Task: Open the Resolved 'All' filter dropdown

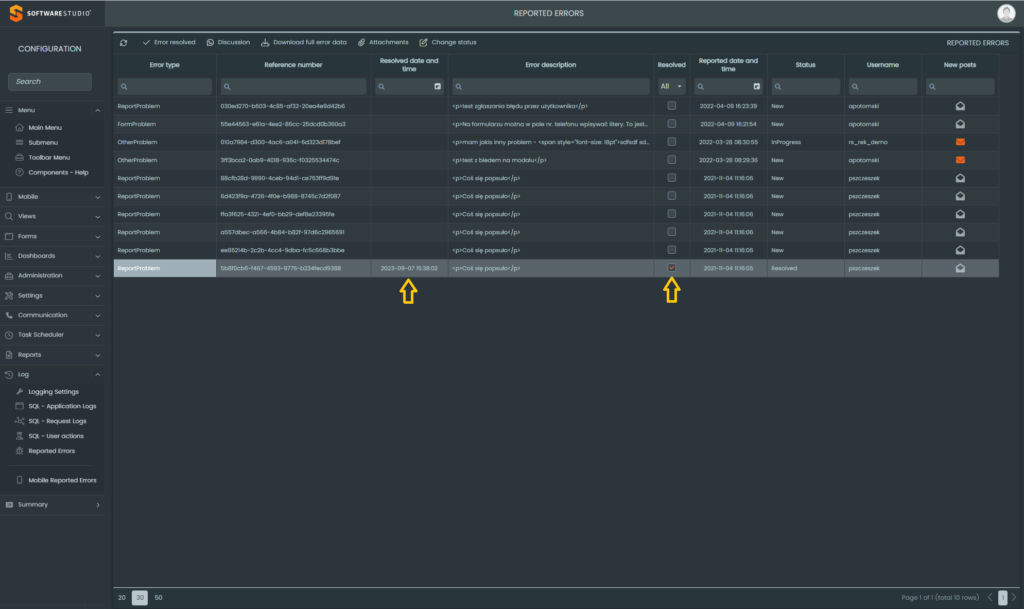Action: click(x=672, y=87)
